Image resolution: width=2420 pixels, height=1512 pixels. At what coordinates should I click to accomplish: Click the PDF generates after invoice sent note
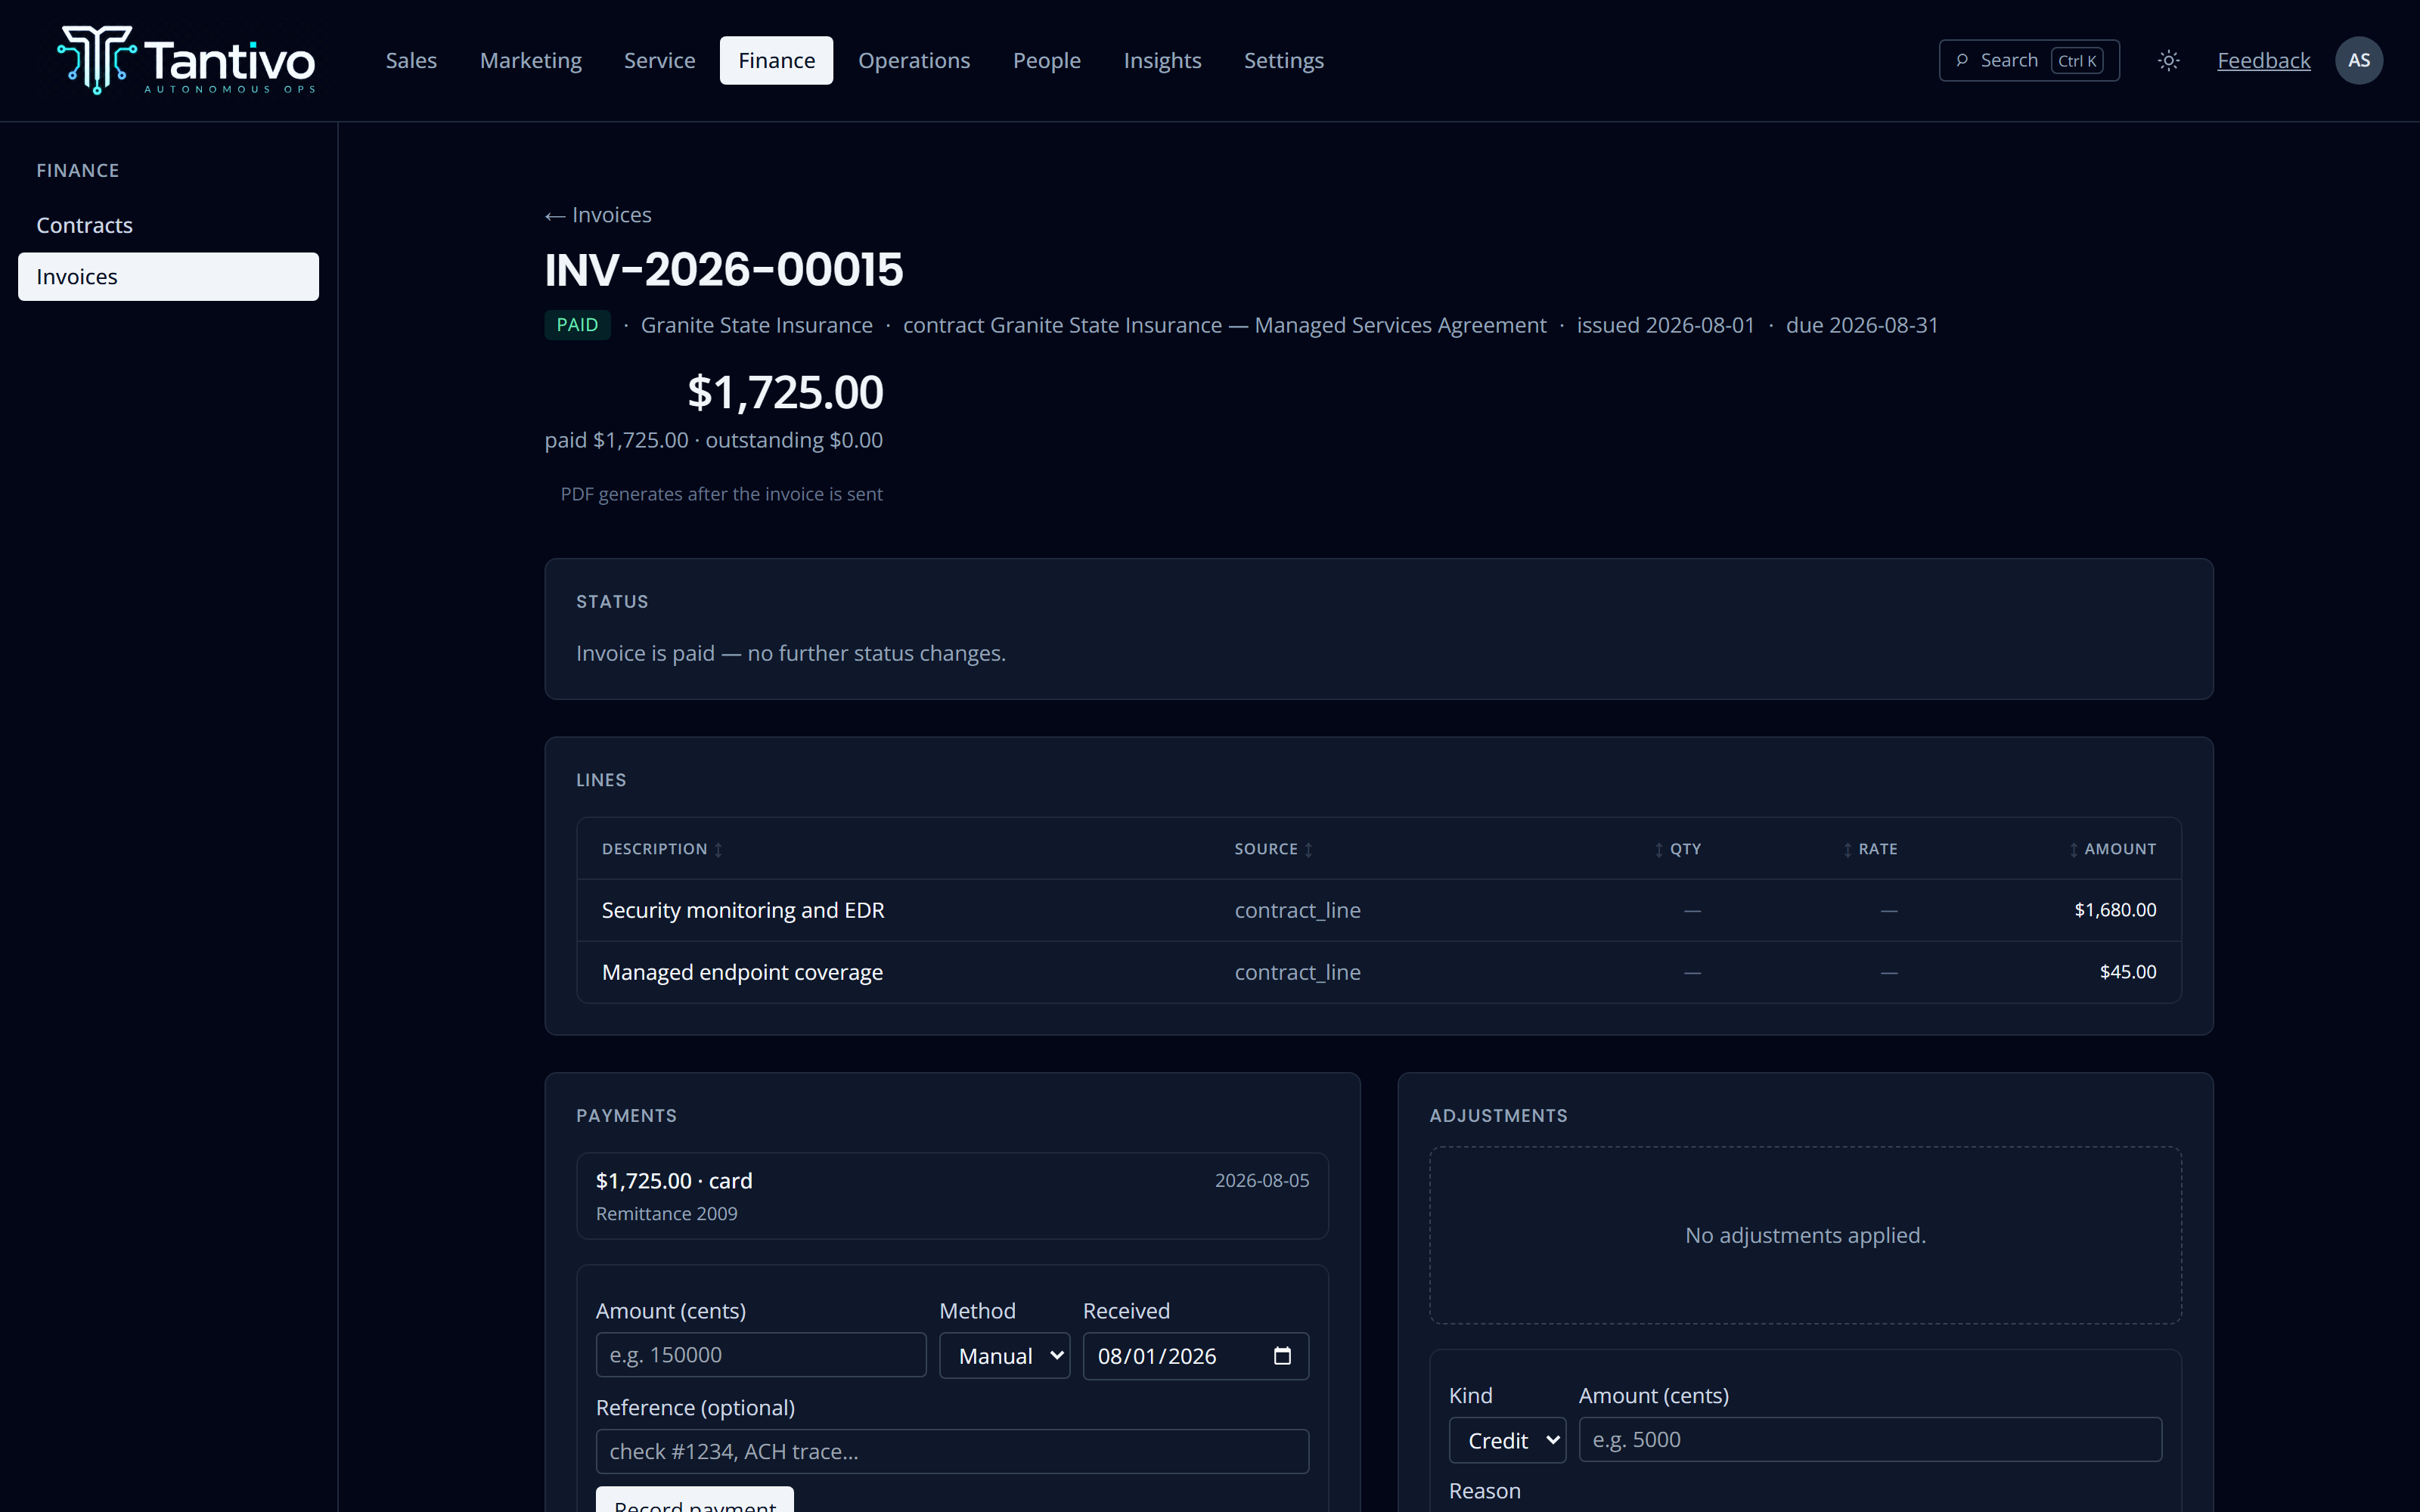point(721,494)
